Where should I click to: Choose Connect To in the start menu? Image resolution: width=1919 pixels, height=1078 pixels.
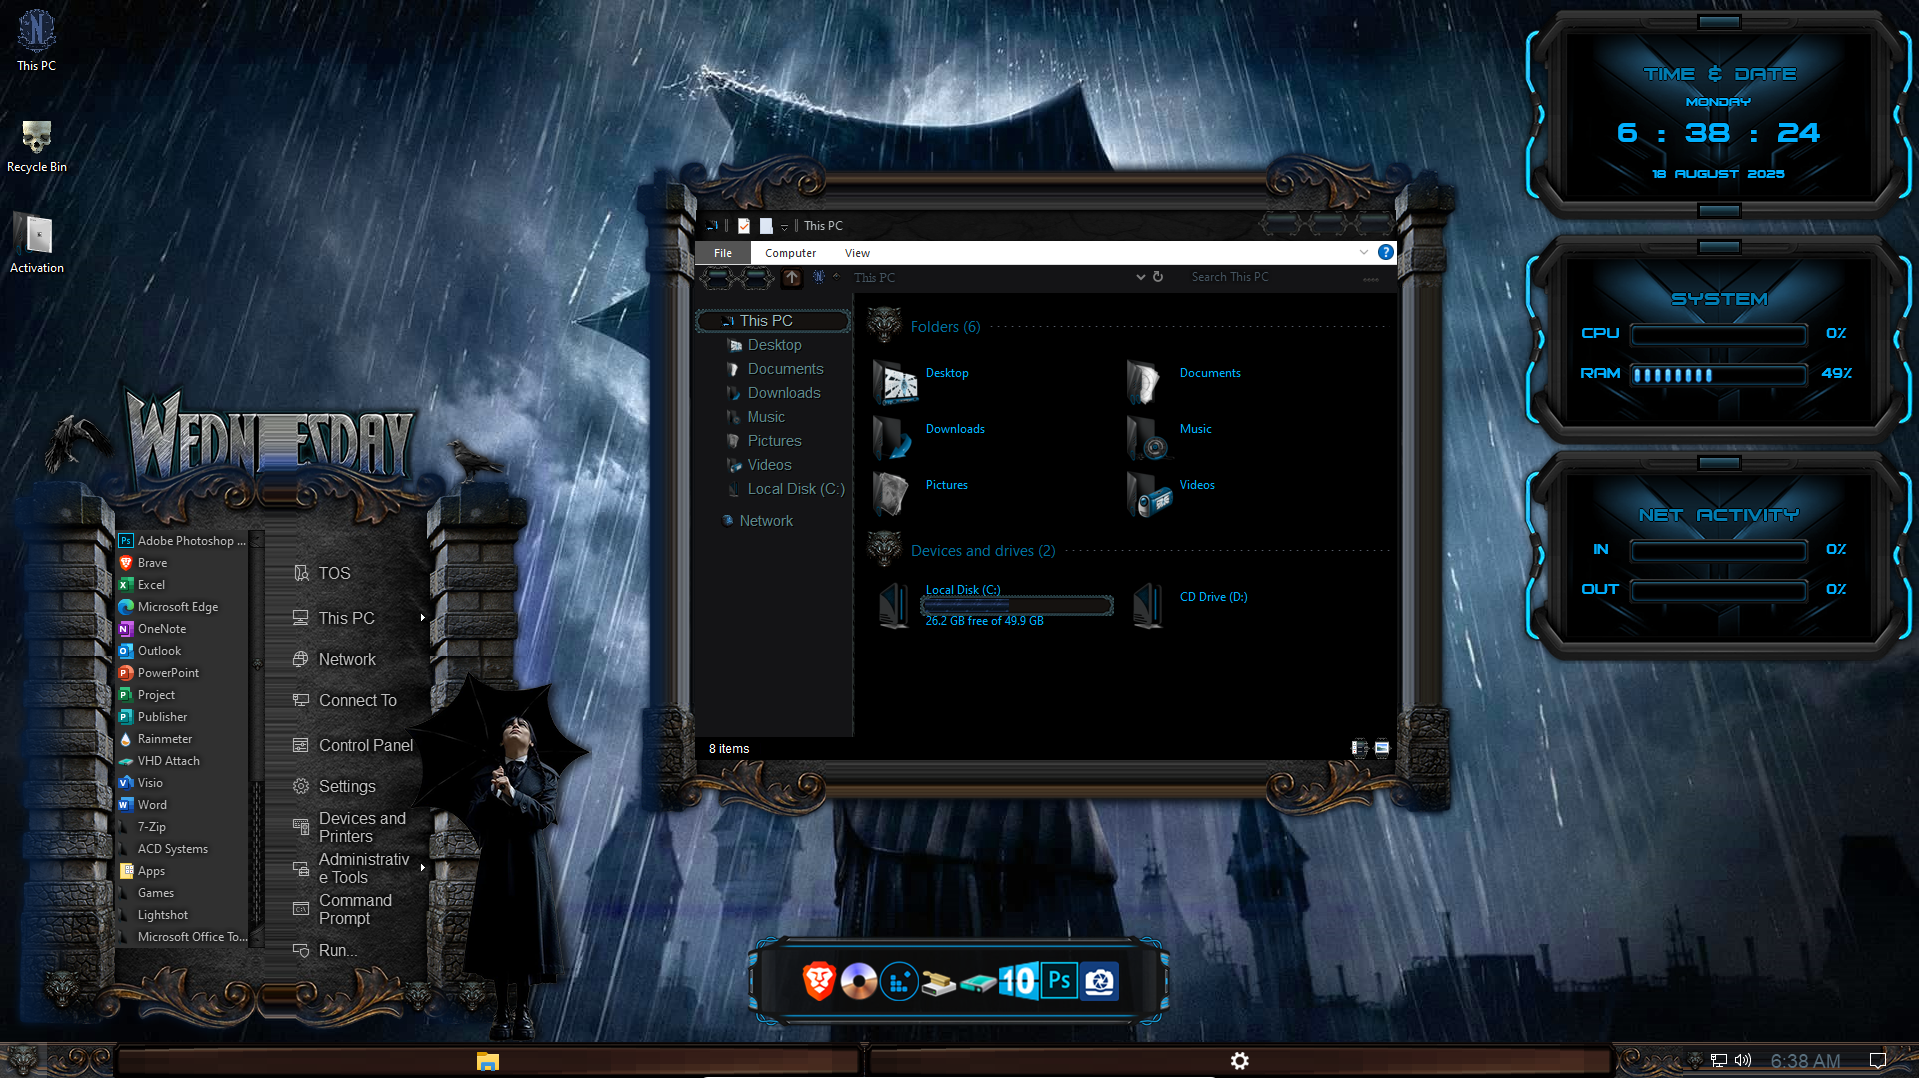tap(347, 701)
